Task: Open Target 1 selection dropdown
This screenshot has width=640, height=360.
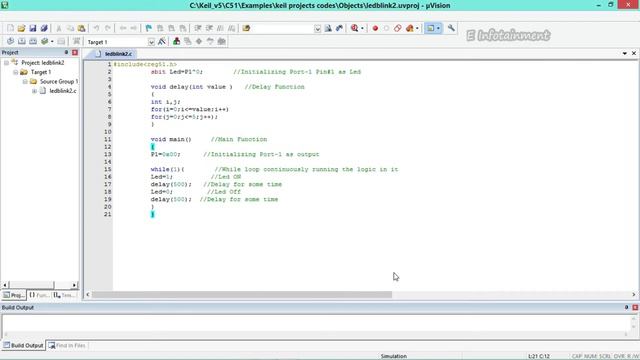Action: click(151, 42)
